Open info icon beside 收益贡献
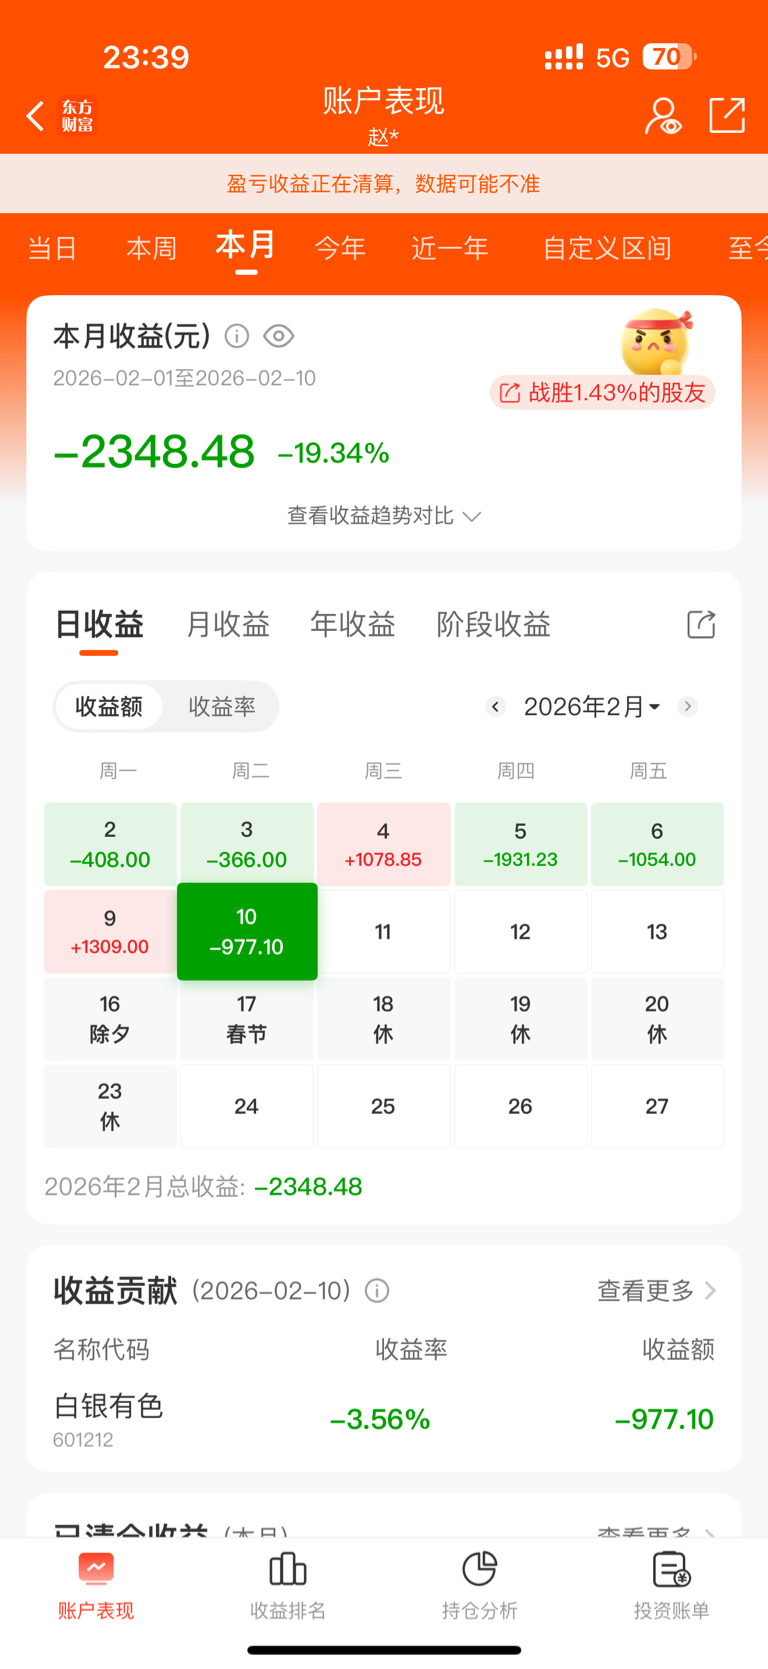The height and width of the screenshot is (1669, 768). [377, 1291]
